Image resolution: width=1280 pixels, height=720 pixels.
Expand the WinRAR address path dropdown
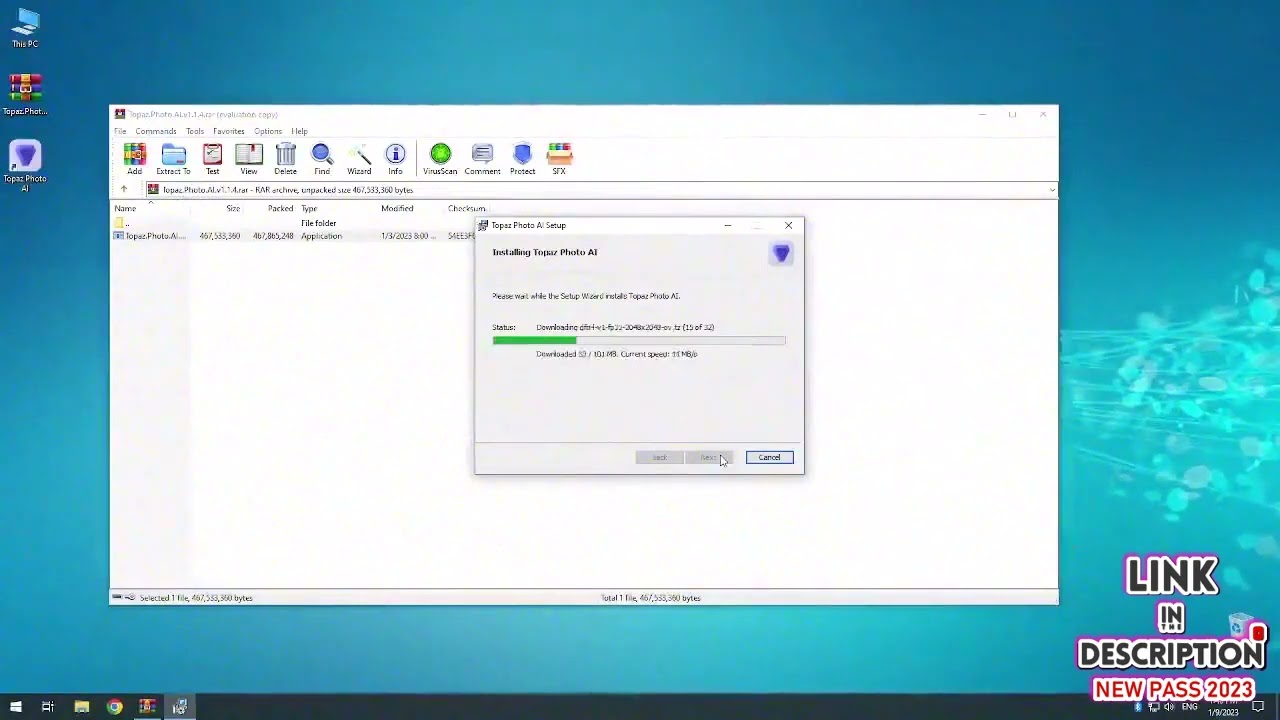pyautogui.click(x=1052, y=190)
